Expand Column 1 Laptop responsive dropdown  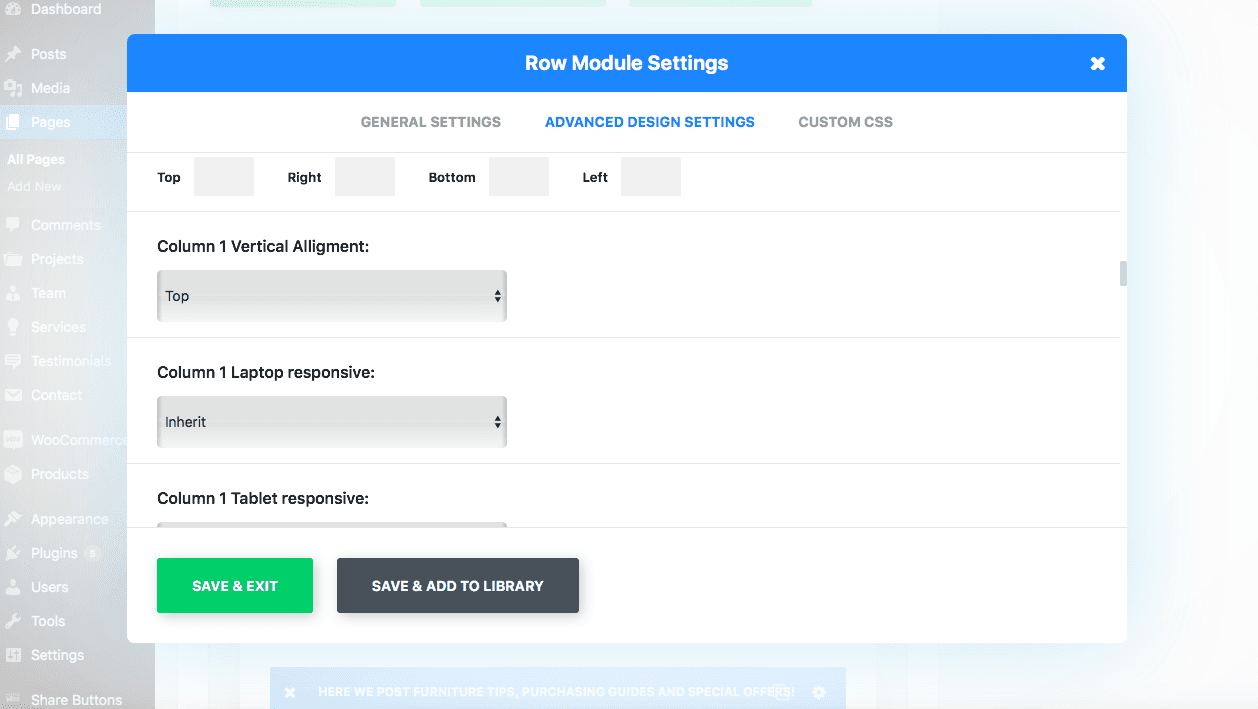[332, 422]
